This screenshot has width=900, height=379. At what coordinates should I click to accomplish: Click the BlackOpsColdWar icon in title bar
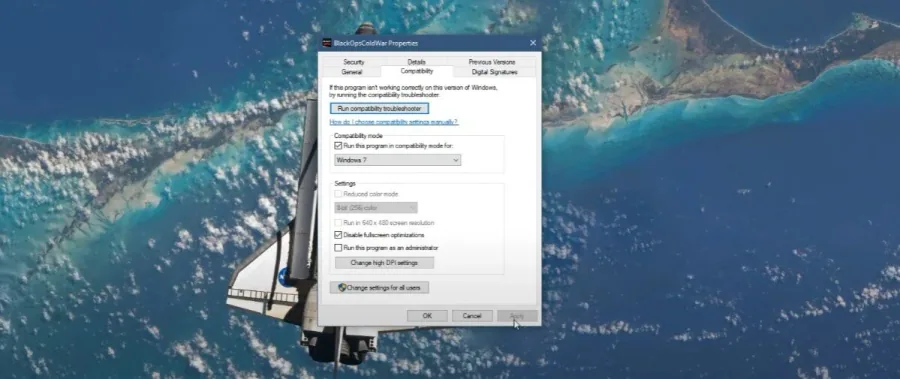pos(327,43)
